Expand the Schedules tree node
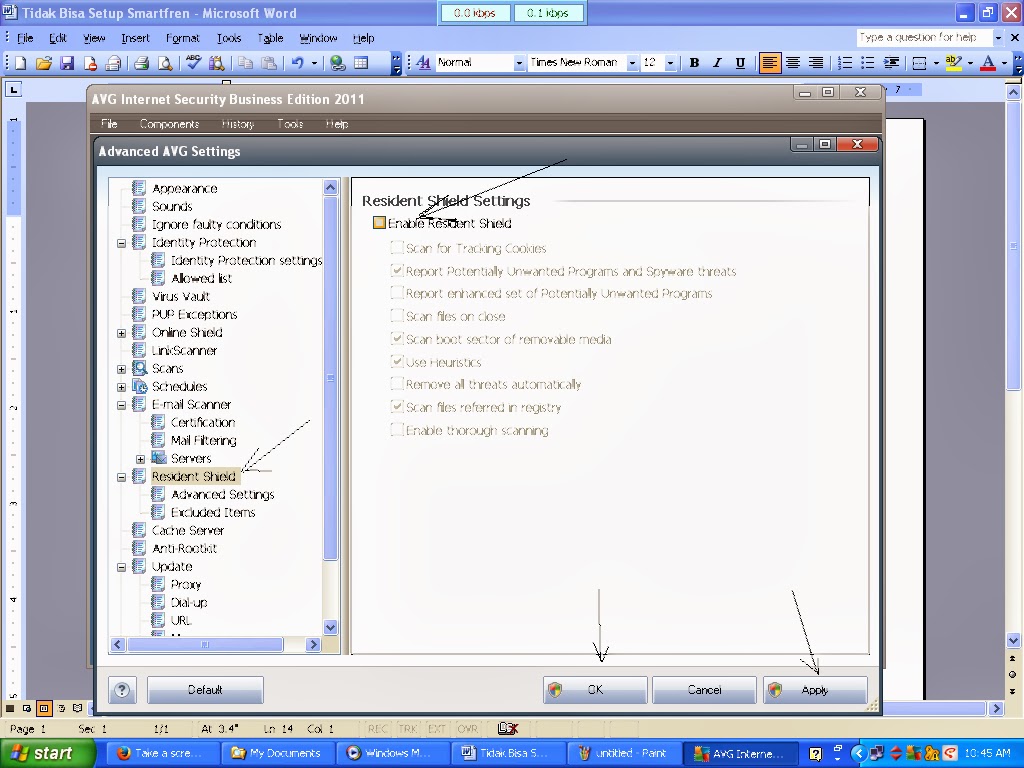1024x768 pixels. click(x=121, y=387)
